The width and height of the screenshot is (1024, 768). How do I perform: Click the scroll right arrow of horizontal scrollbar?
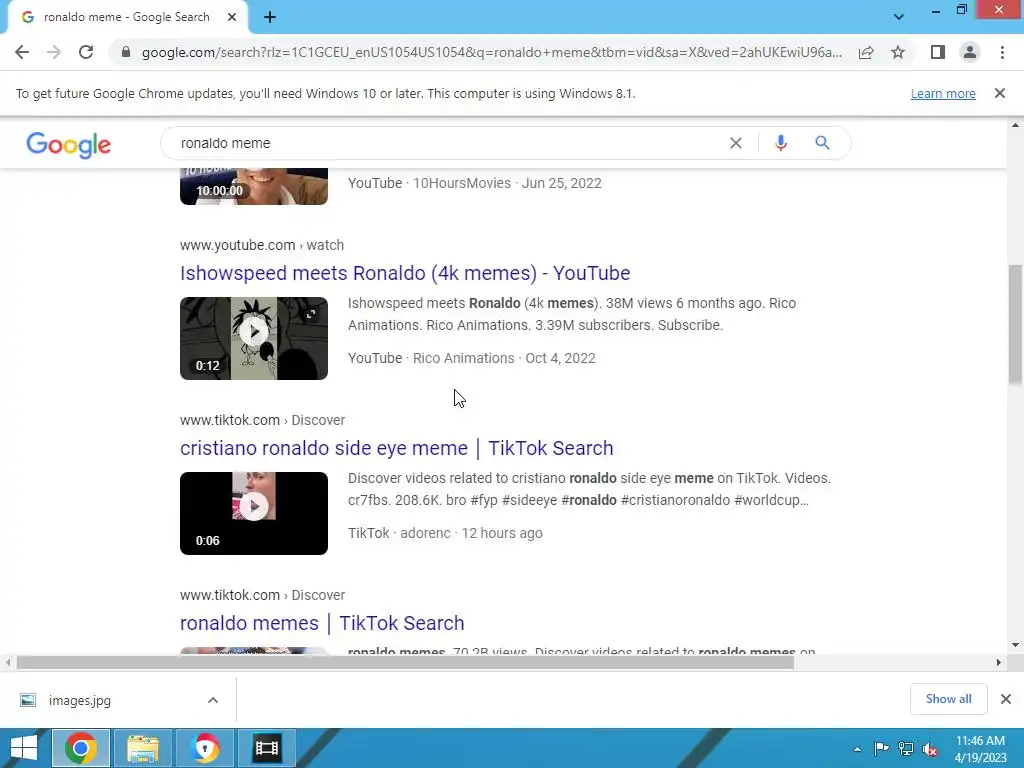coord(999,663)
